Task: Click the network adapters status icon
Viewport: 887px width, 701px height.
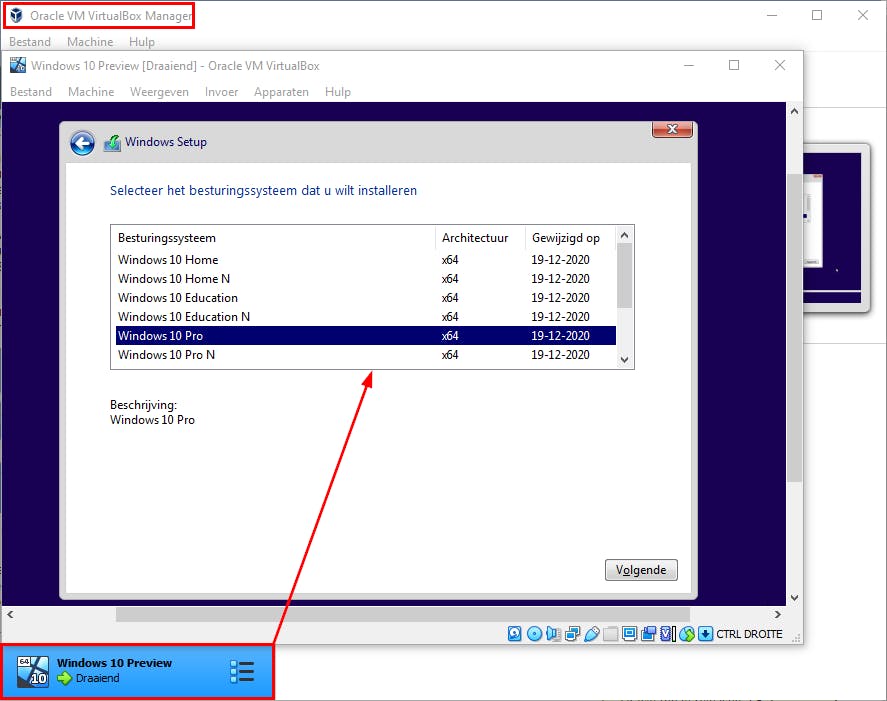Action: [572, 634]
